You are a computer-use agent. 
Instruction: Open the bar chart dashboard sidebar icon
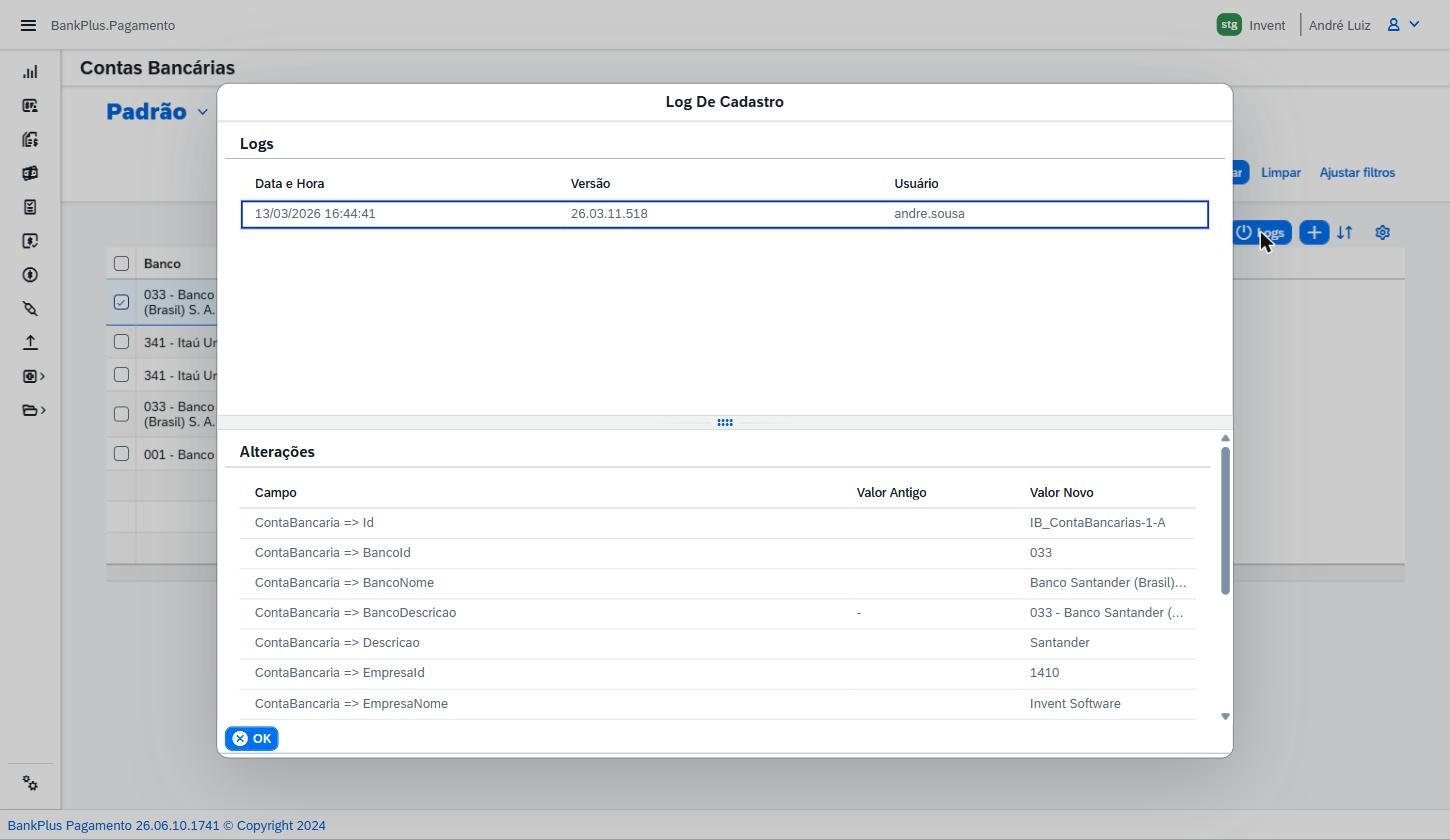30,72
